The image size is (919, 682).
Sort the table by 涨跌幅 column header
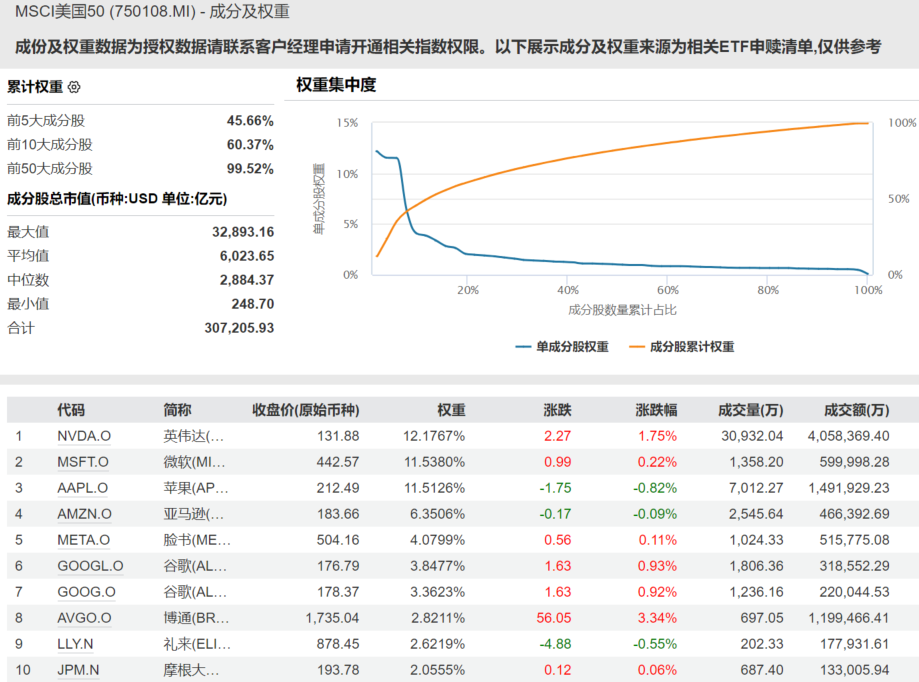[x=656, y=410]
